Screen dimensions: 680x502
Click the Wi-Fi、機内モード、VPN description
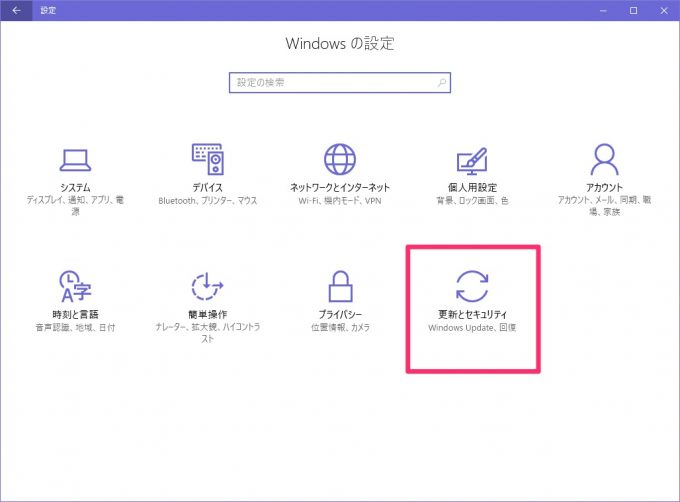[x=340, y=201]
